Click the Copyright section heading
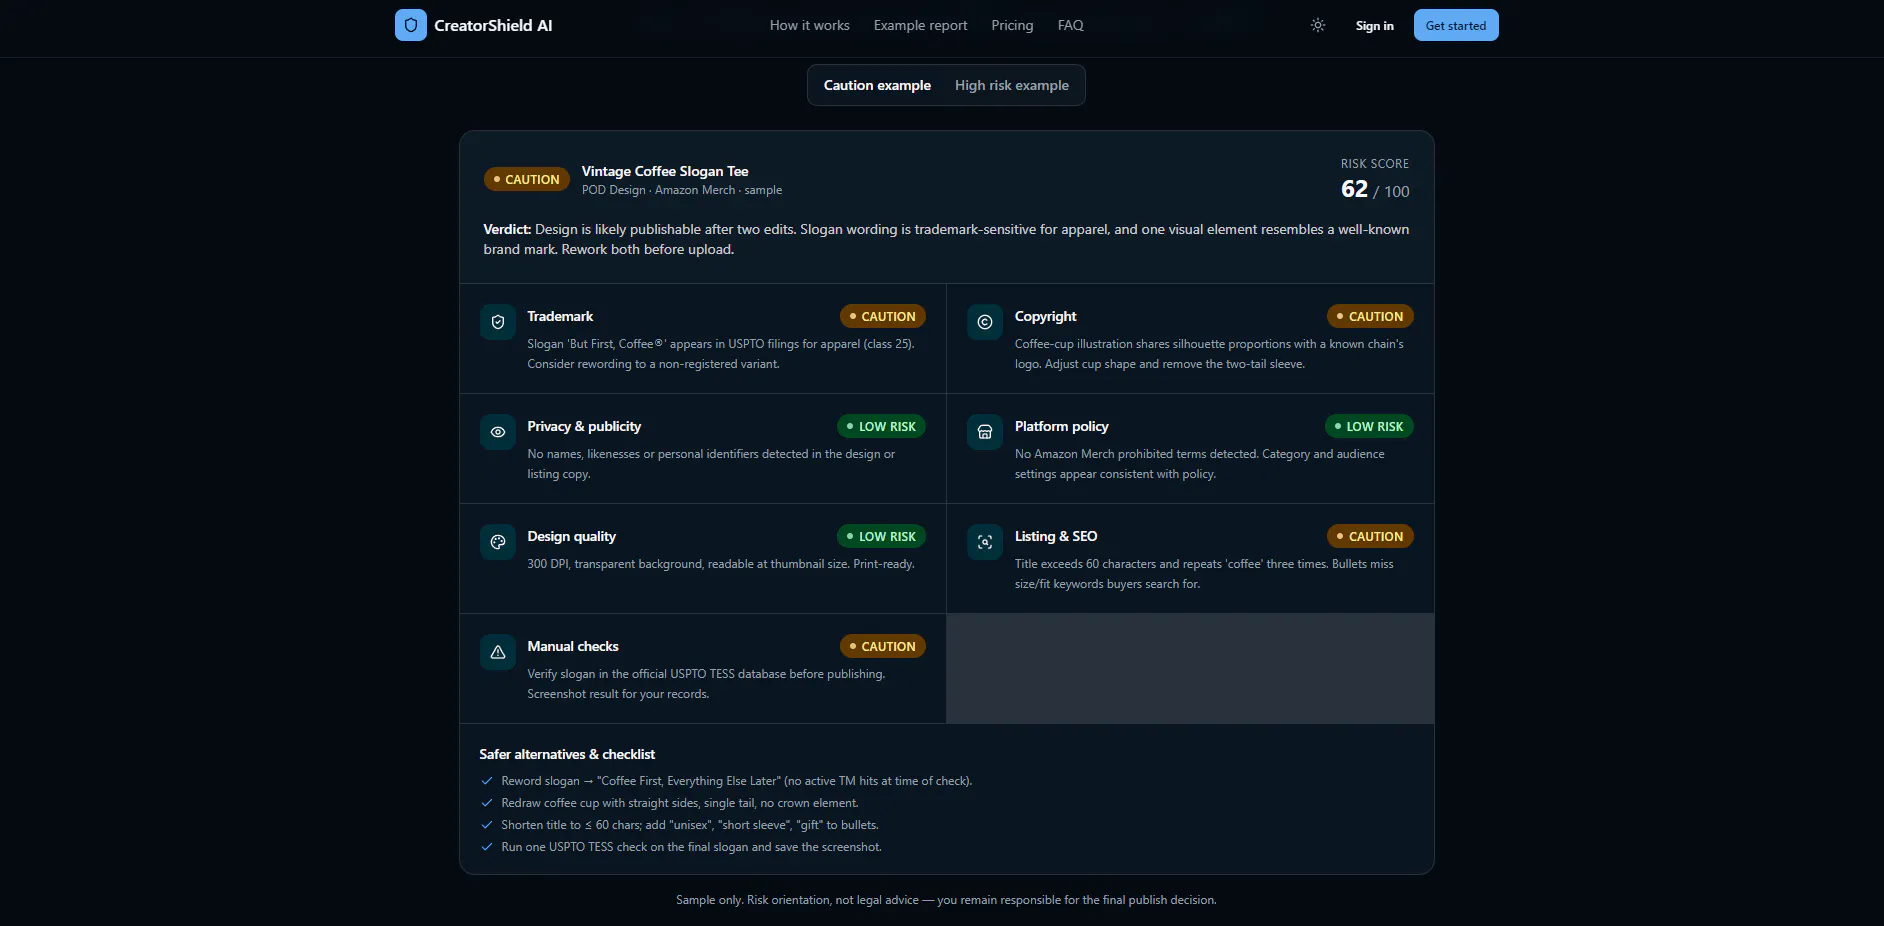 coord(1045,316)
